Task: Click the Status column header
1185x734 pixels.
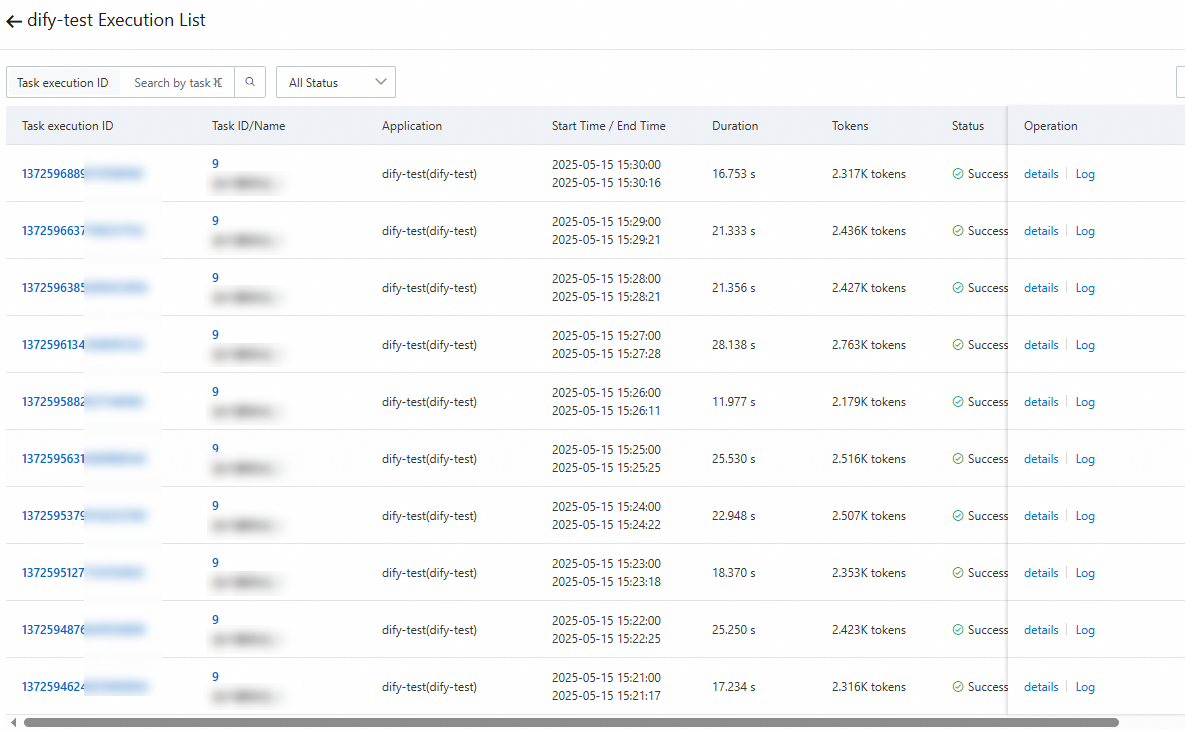Action: pyautogui.click(x=967, y=126)
